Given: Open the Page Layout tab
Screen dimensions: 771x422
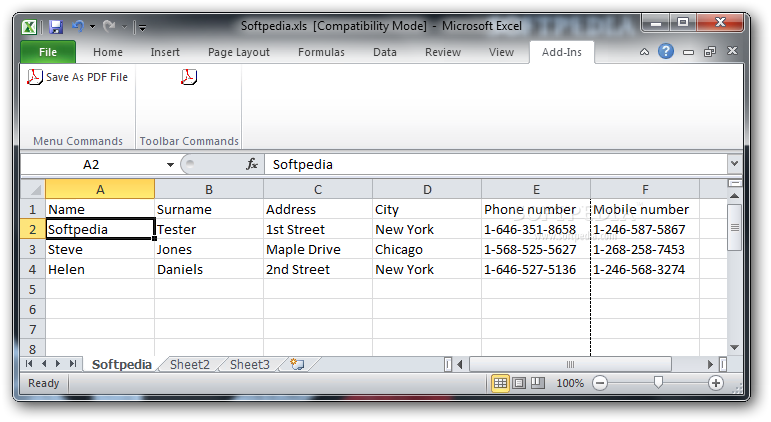Looking at the screenshot, I should pyautogui.click(x=238, y=52).
